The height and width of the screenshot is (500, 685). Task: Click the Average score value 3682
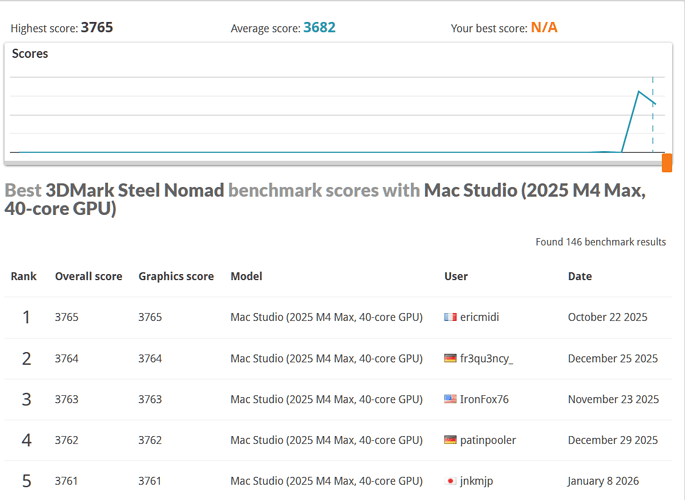pos(319,28)
